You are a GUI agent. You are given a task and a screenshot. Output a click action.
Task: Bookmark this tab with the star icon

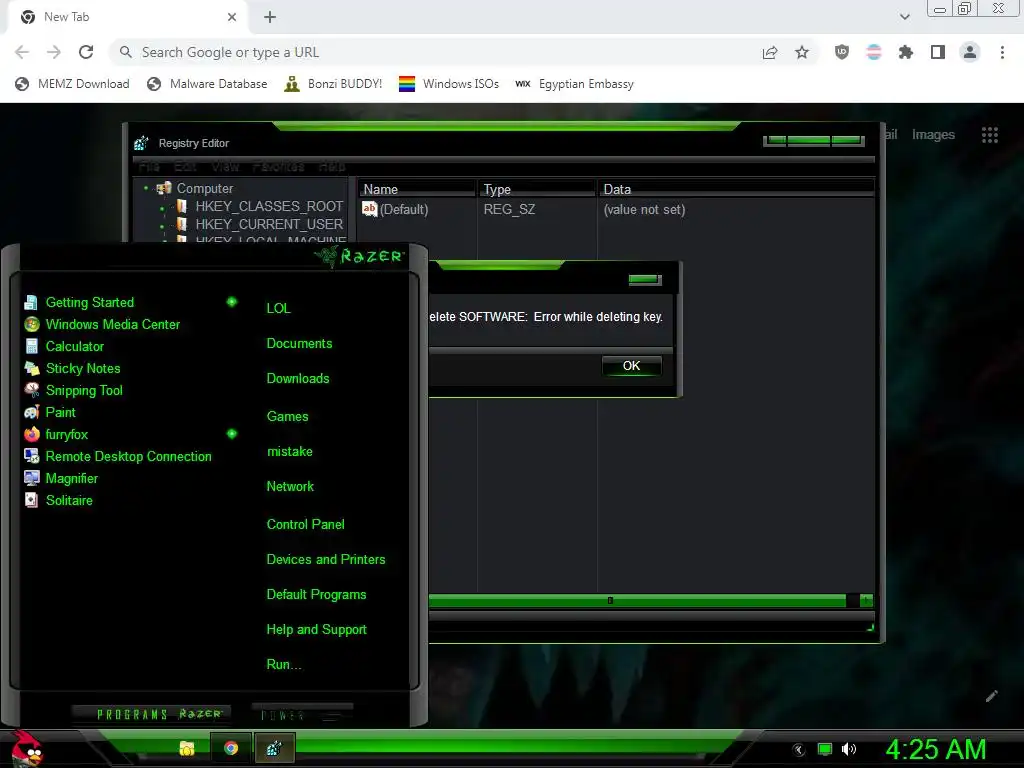pos(802,52)
